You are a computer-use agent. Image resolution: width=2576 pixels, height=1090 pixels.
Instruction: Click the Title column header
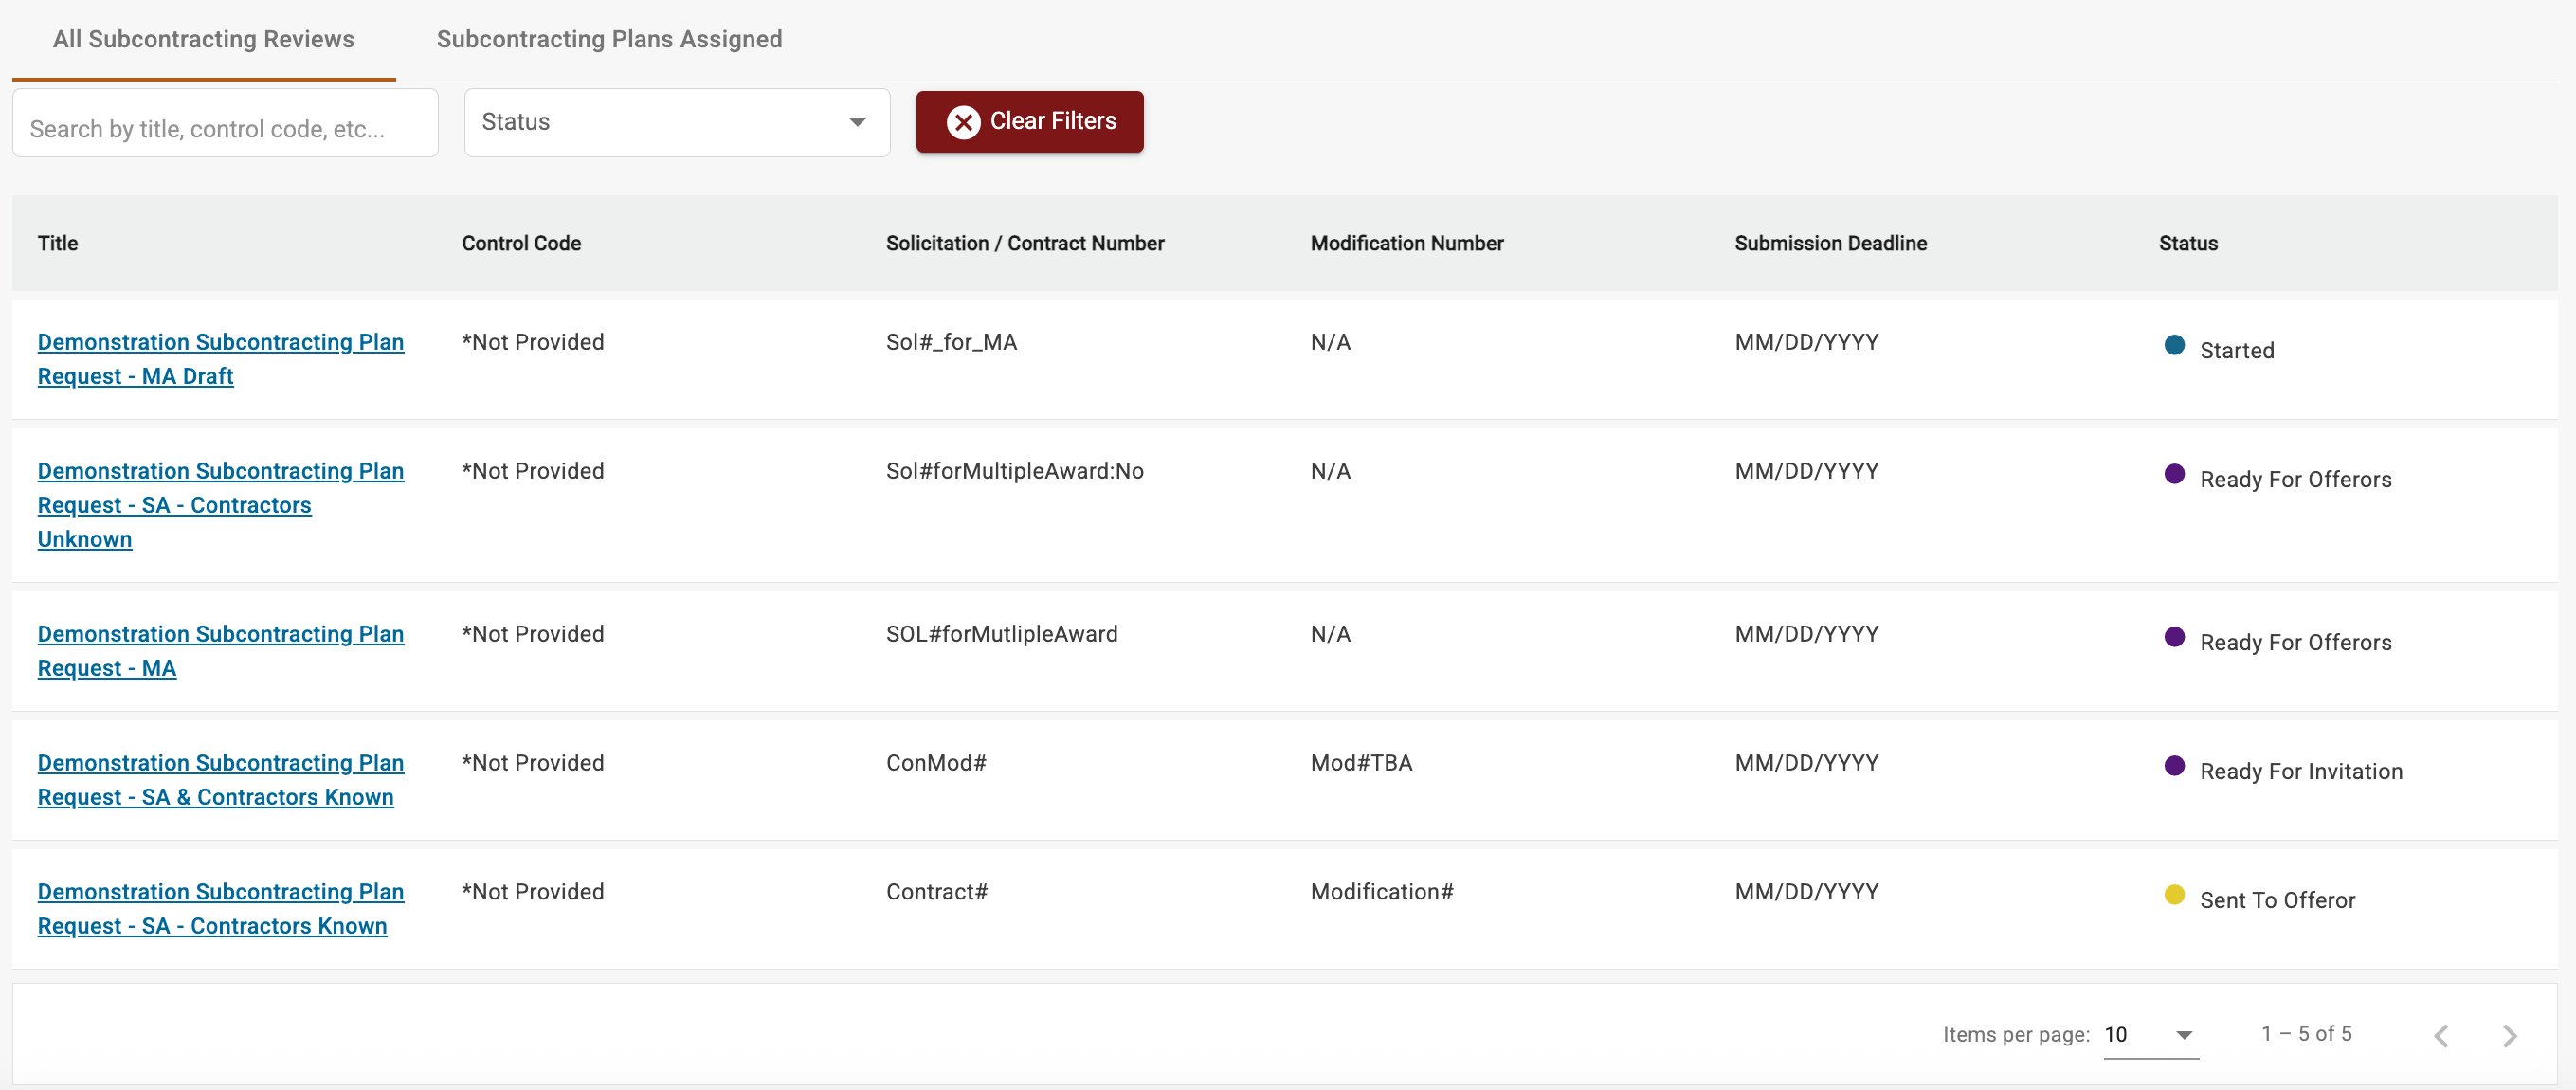coord(58,243)
